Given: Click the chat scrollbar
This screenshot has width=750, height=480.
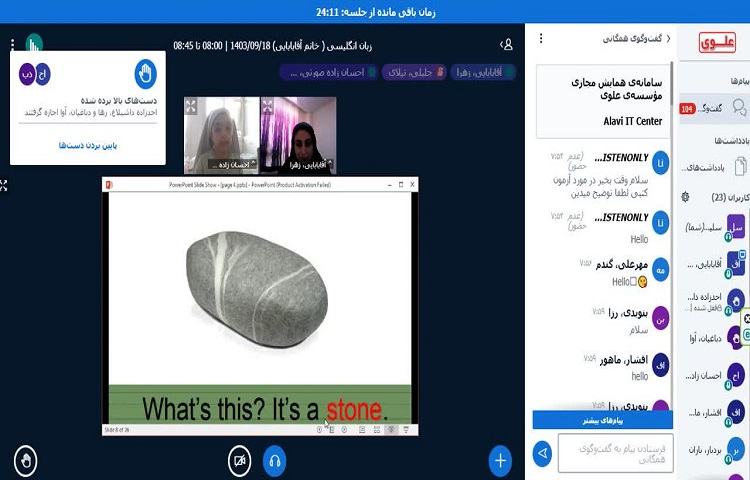Looking at the screenshot, I should tap(673, 84).
